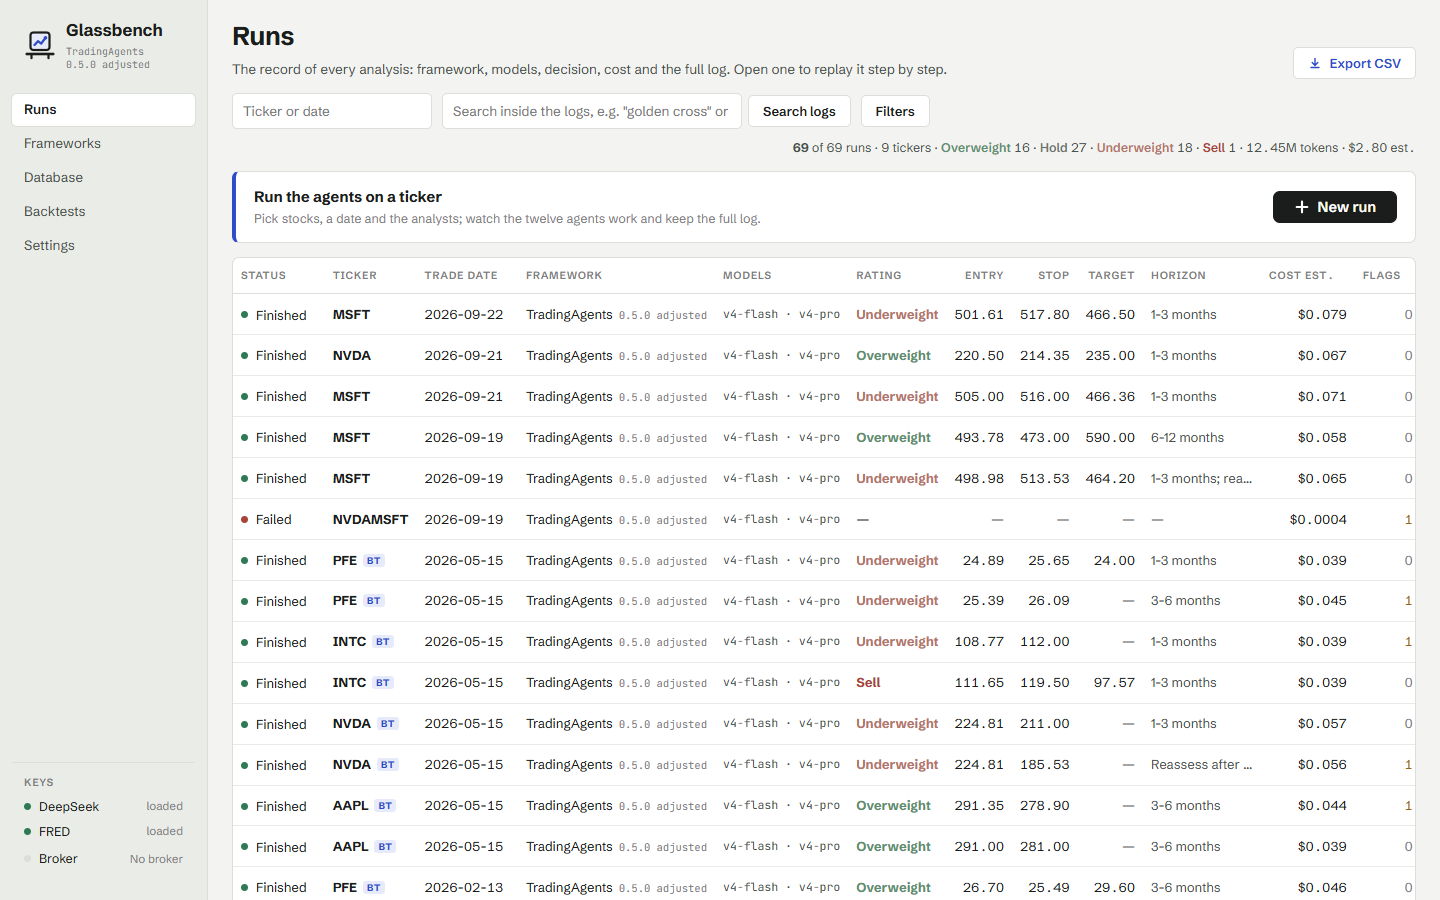Go to the Database page
Screen dimensions: 1440x900
tap(103, 178)
